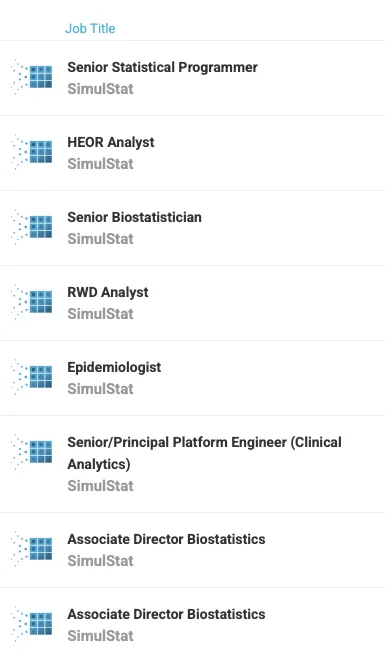Click logo of first Associate Director Biostatistics listing
The height and width of the screenshot is (660, 385).
click(x=32, y=548)
